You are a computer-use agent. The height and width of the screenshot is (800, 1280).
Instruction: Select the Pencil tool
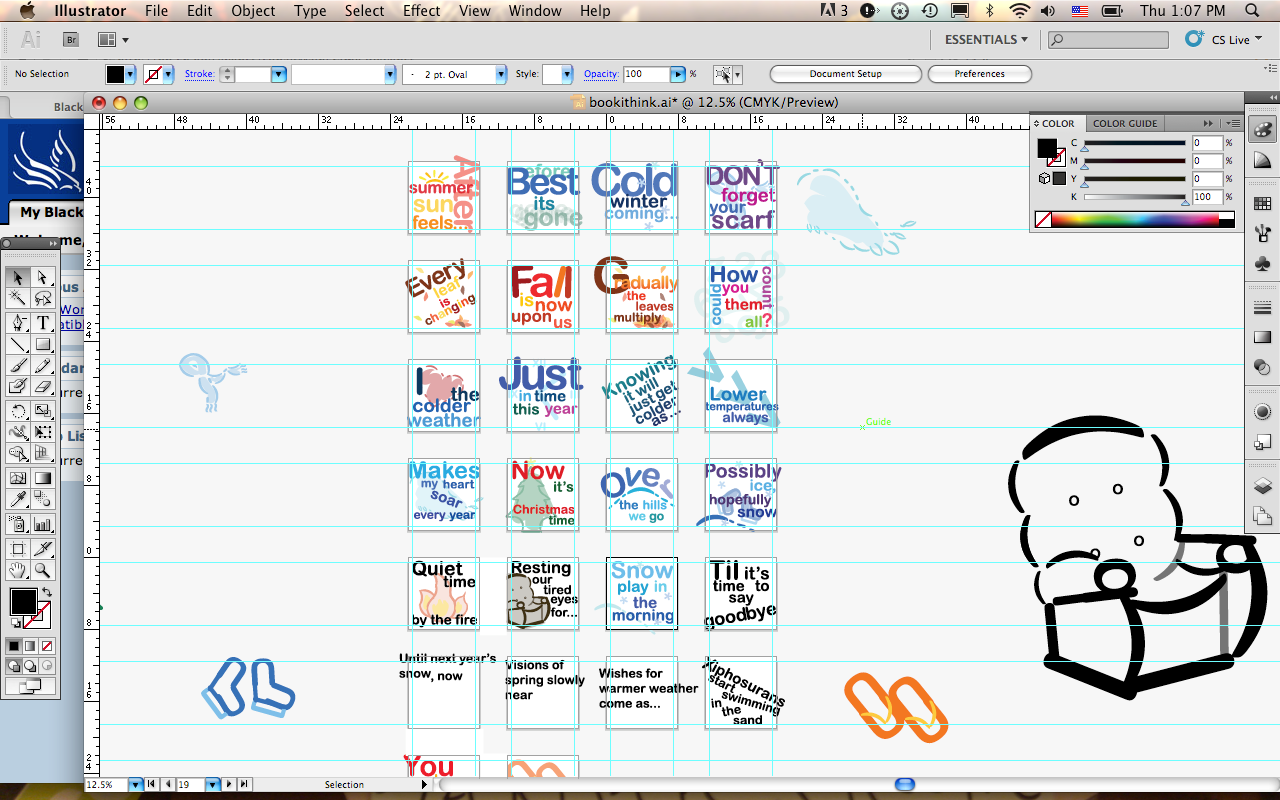coord(43,365)
